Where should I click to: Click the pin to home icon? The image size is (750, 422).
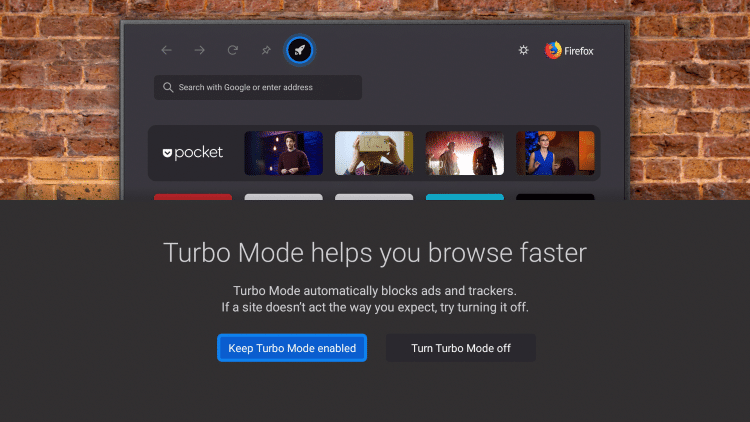point(266,50)
